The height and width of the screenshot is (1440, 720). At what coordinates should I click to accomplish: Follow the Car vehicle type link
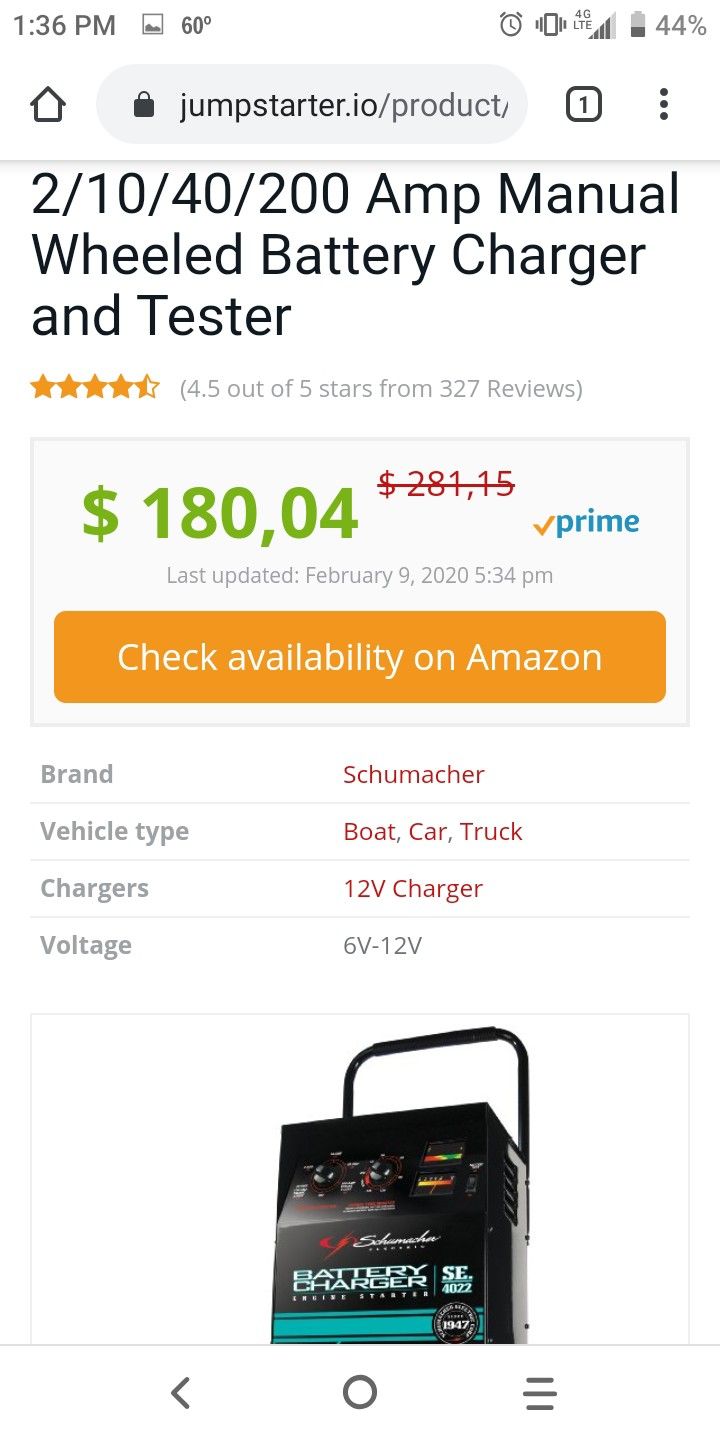tap(427, 831)
